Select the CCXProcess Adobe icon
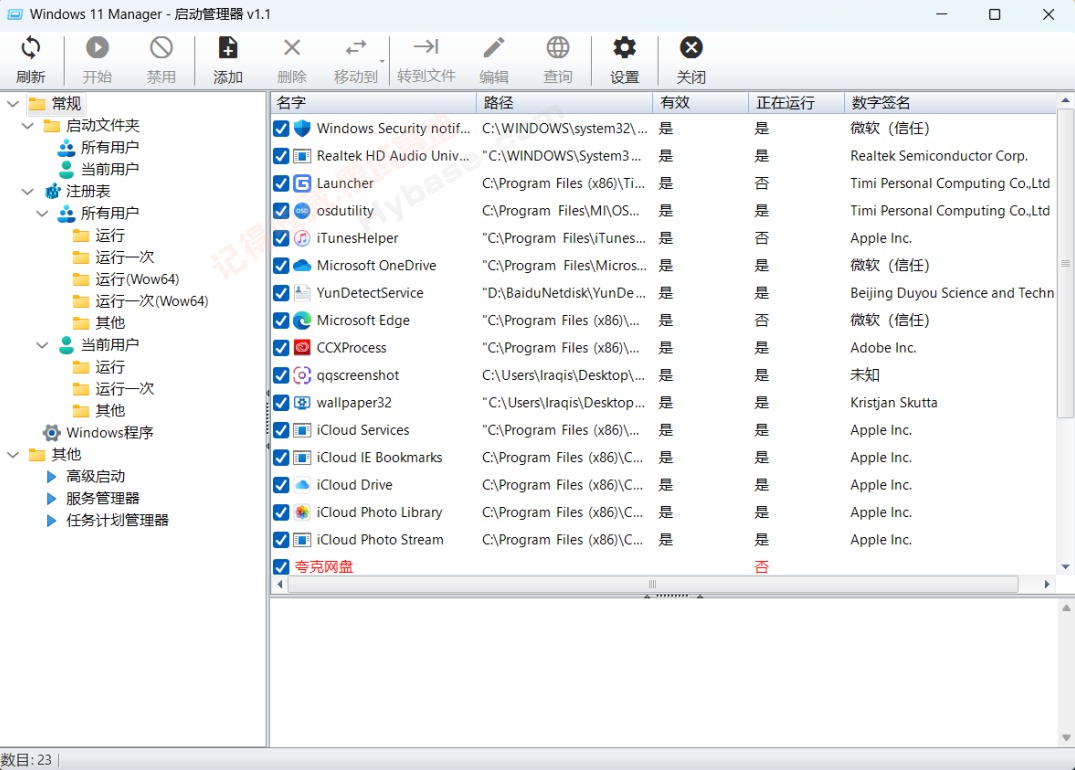 coord(302,348)
